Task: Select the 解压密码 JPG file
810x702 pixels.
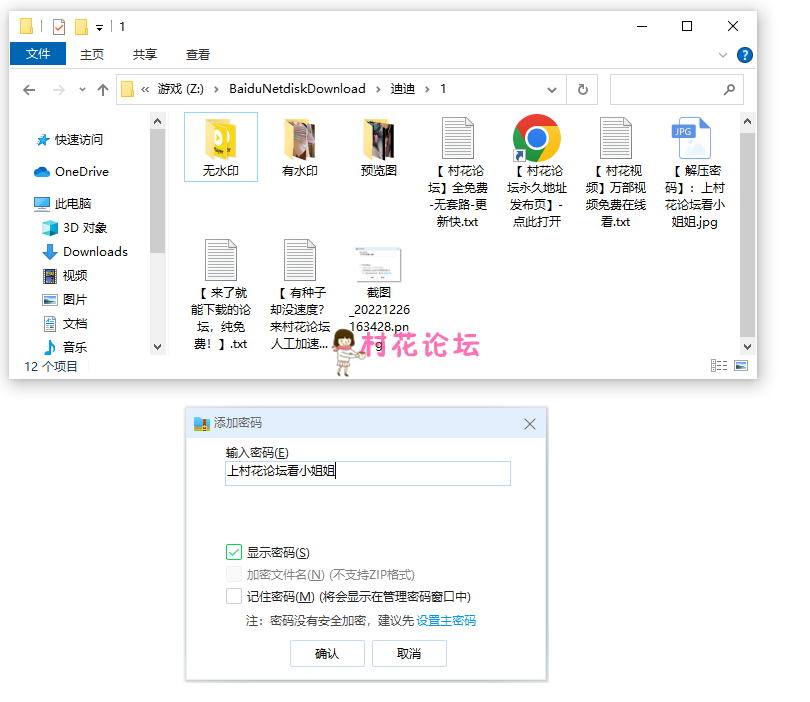Action: (696, 170)
